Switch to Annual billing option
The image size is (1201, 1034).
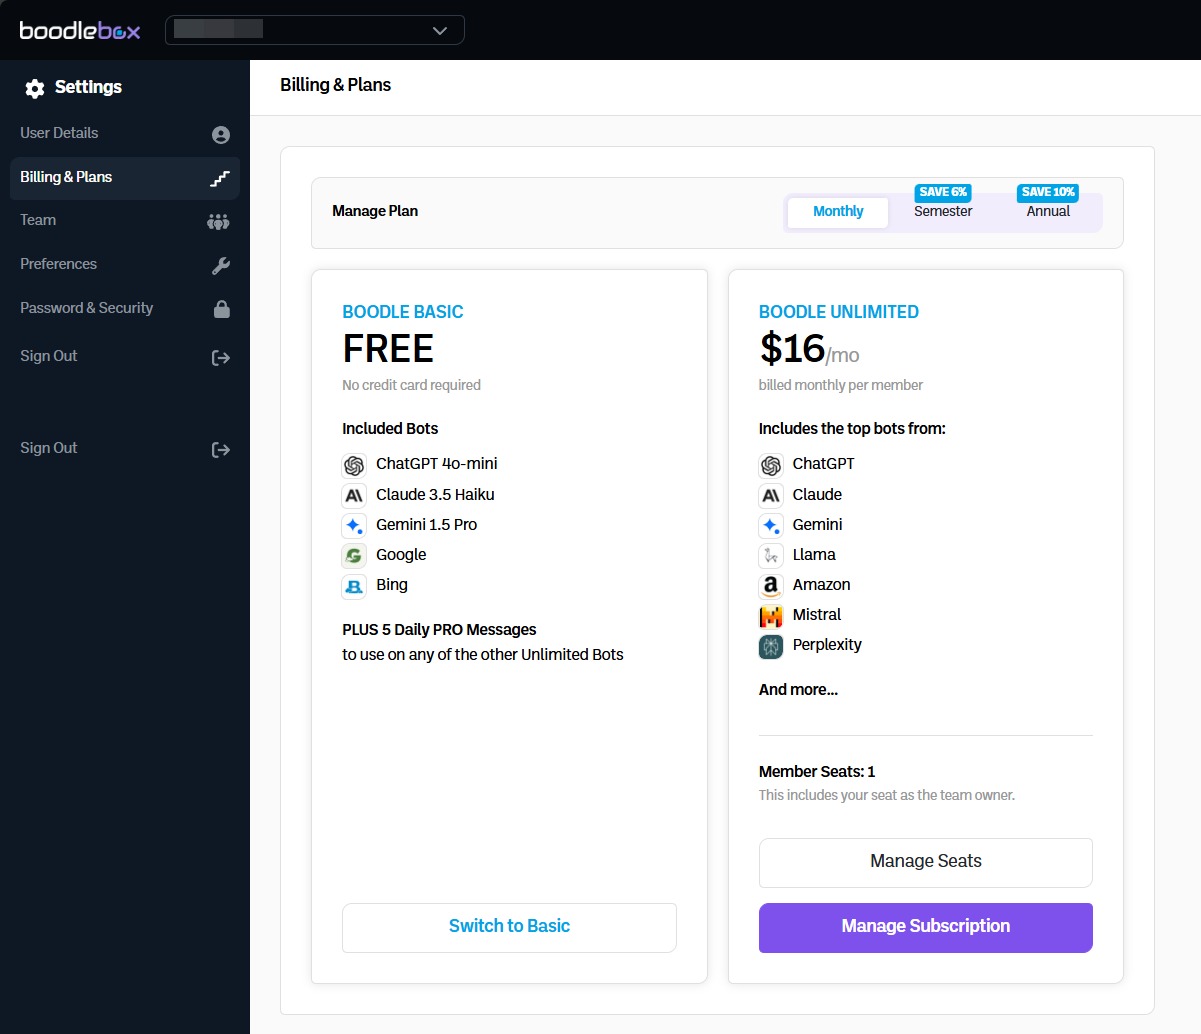point(1047,212)
